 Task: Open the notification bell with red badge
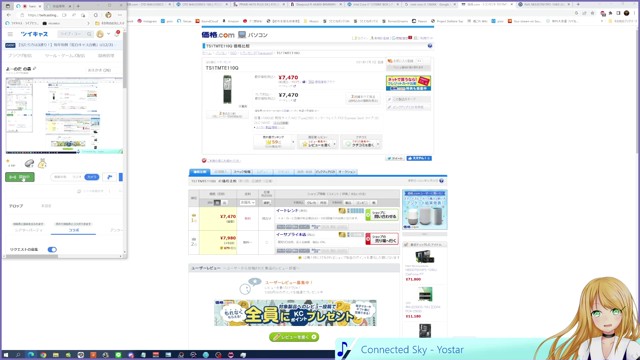pos(117,33)
